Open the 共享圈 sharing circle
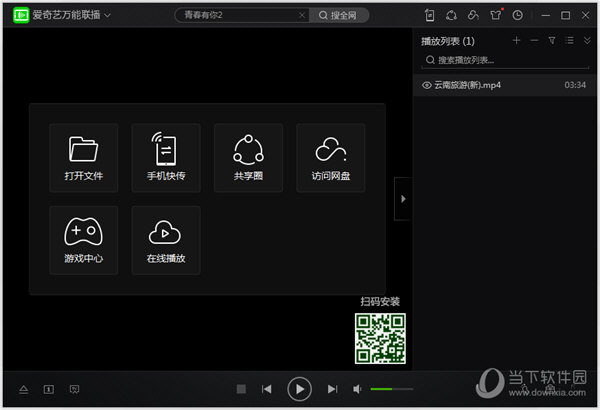 point(248,157)
